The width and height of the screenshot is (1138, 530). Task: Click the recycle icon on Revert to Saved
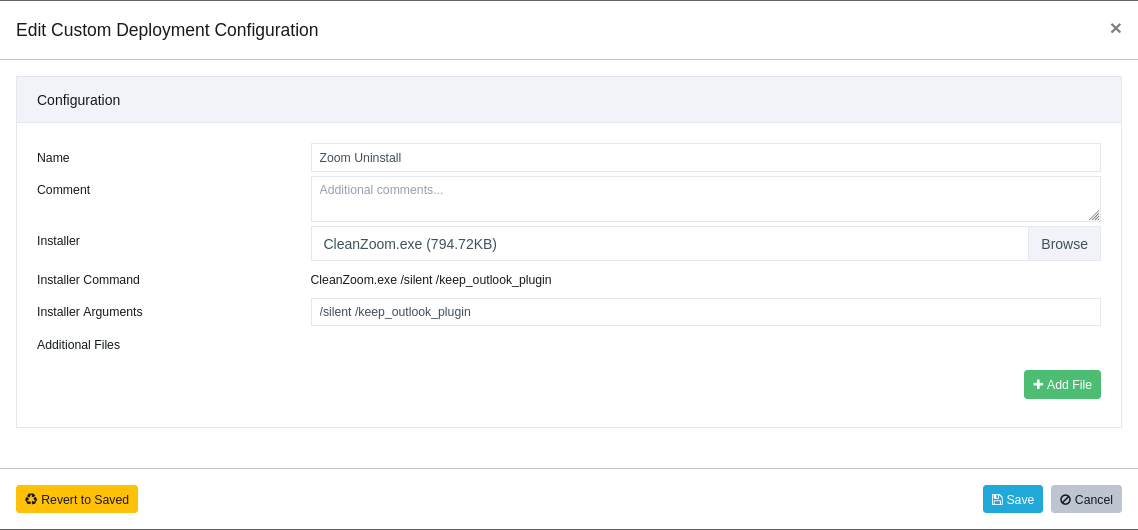[x=30, y=499]
